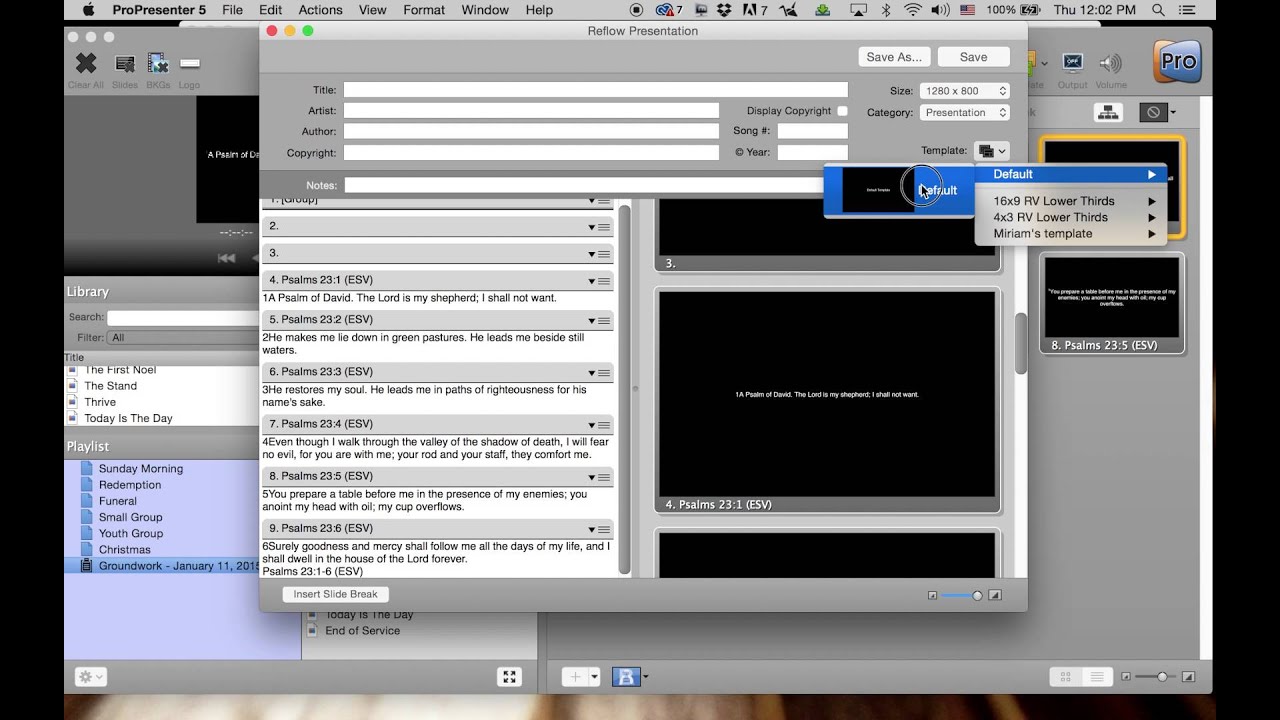The image size is (1280, 720).
Task: Click the ProPresenter Pro logo icon
Action: (1177, 61)
